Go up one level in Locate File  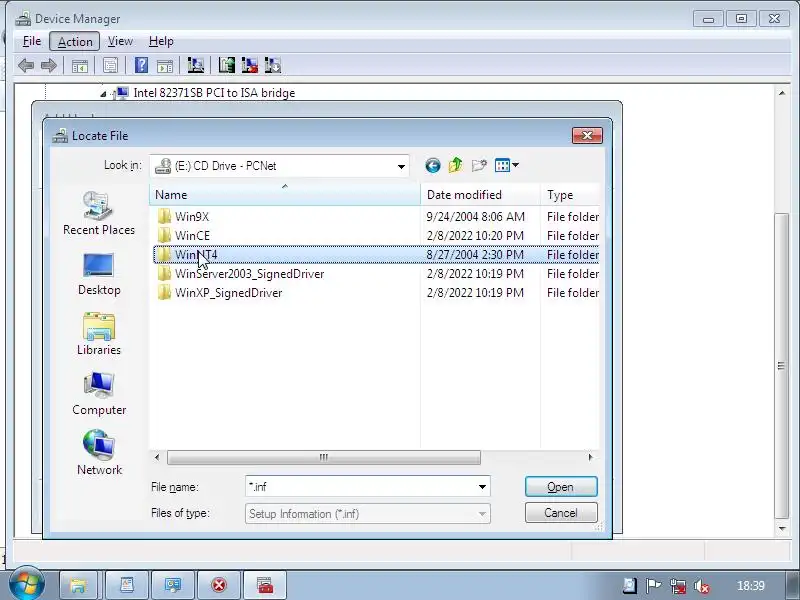[x=455, y=165]
